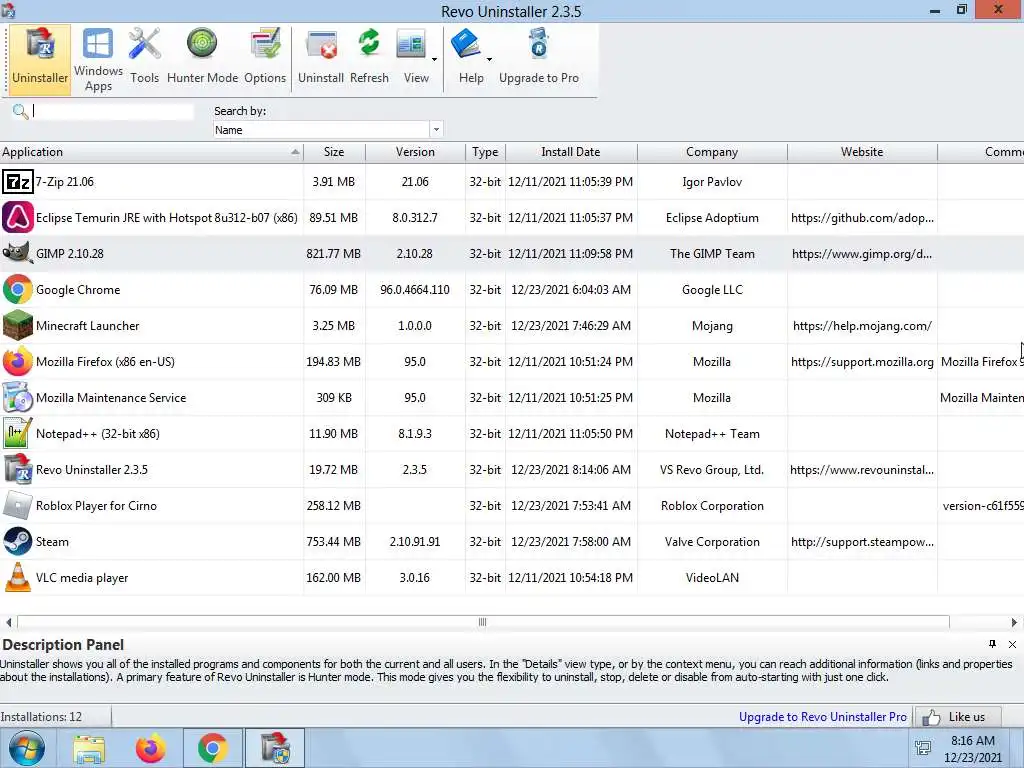Screen dimensions: 1024x768
Task: Expand the View dropdown arrow
Action: pyautogui.click(x=434, y=59)
